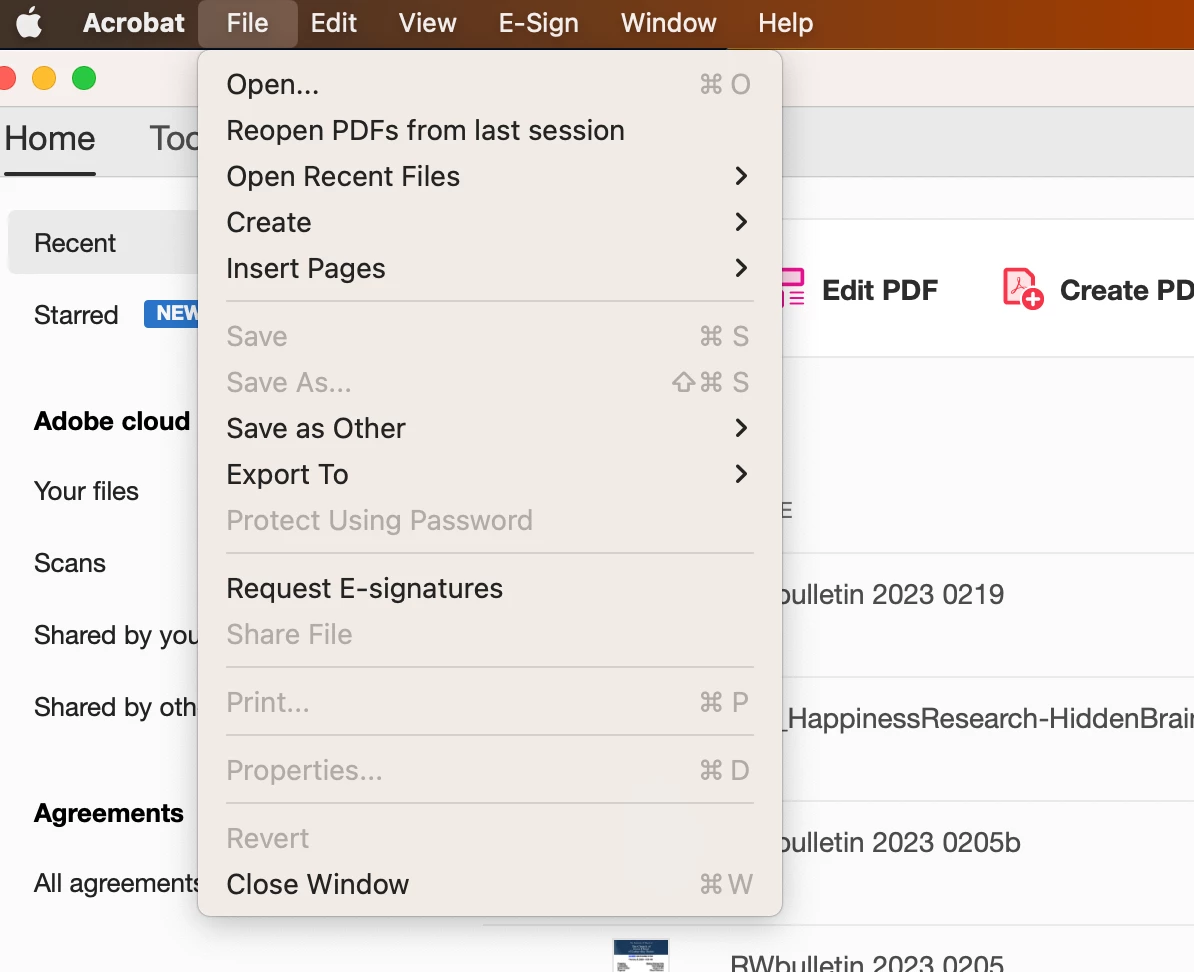The height and width of the screenshot is (972, 1194).
Task: Click the Edit PDF button label
Action: (x=880, y=290)
